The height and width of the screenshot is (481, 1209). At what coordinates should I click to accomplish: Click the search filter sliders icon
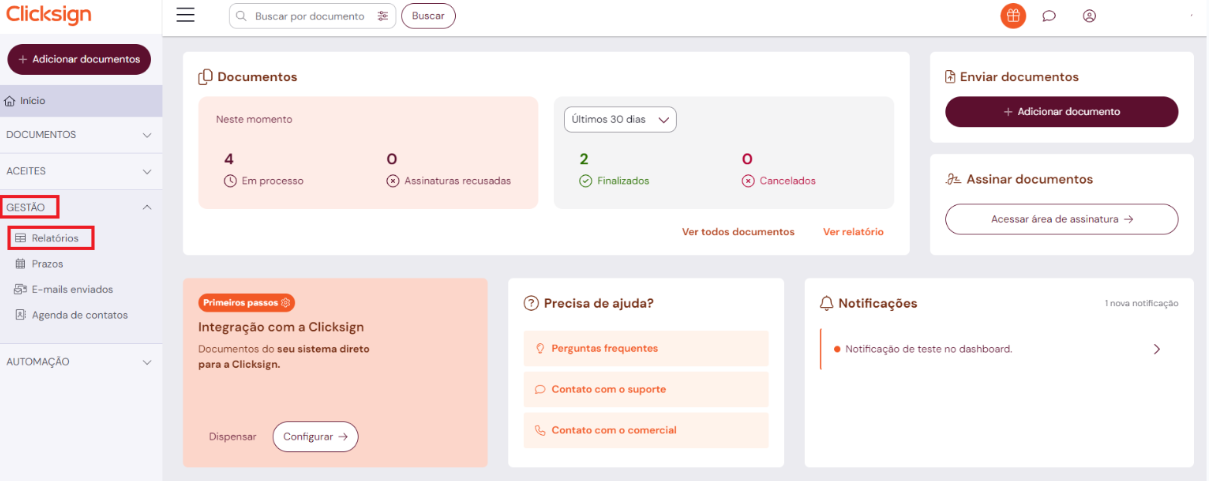click(383, 16)
